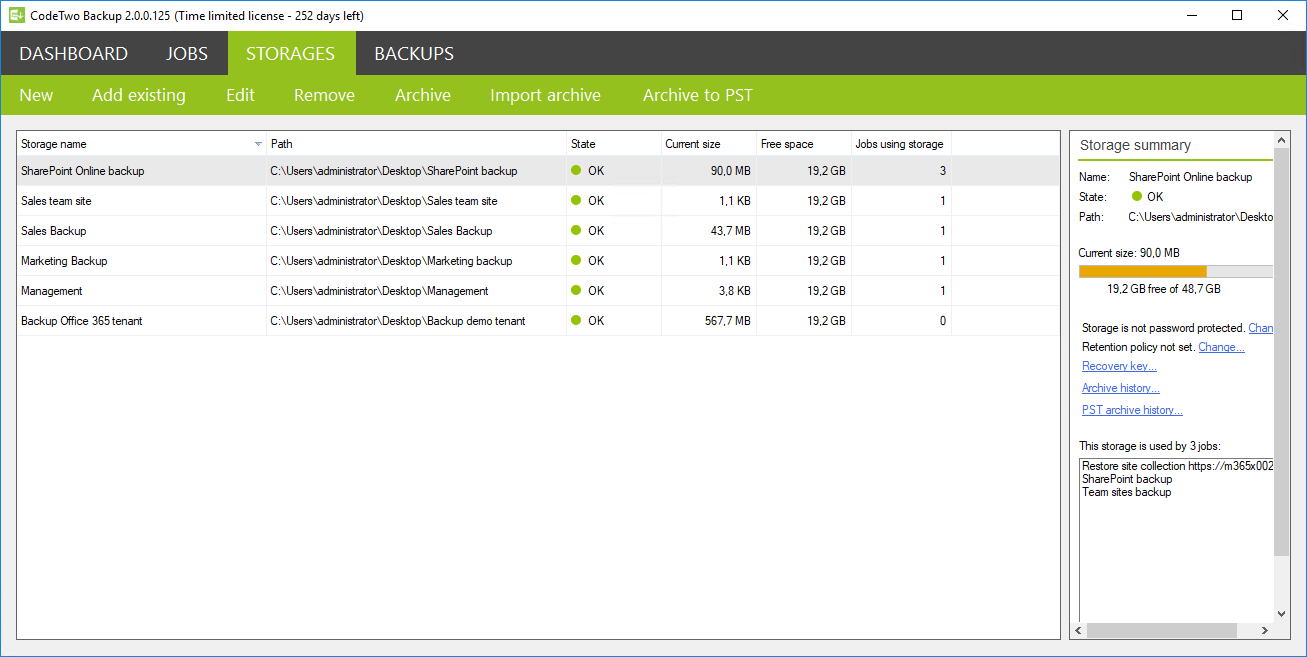Sort by the Path column header
This screenshot has width=1307, height=657.
coord(416,144)
